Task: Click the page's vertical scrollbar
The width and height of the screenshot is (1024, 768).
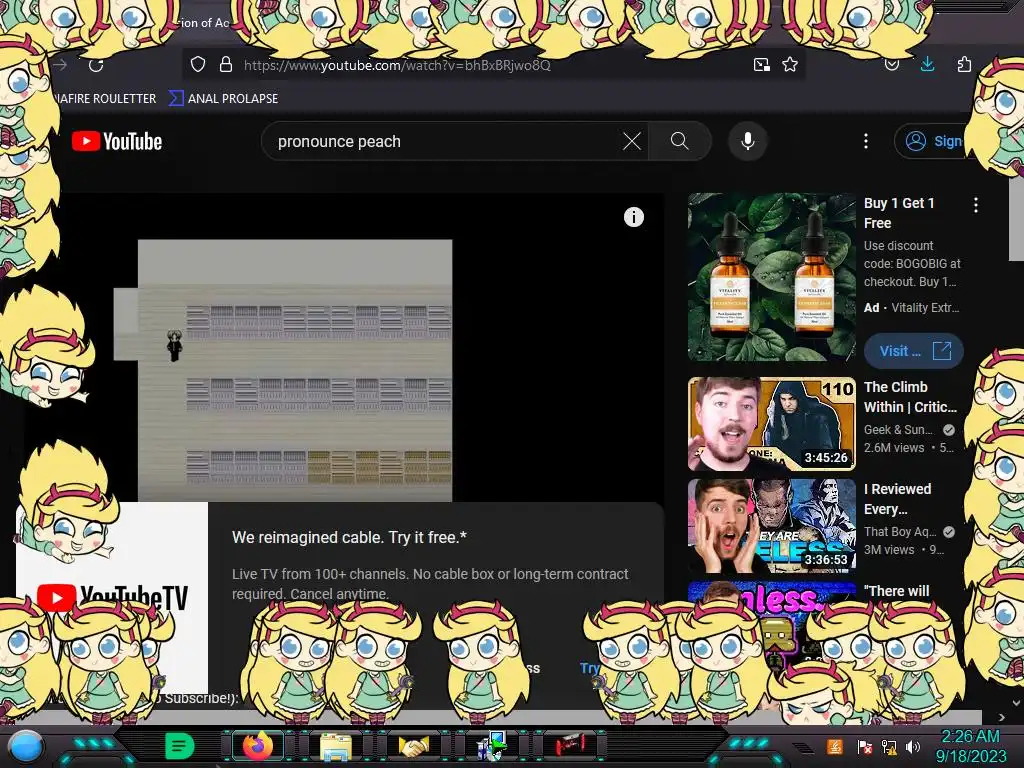Action: [1016, 219]
